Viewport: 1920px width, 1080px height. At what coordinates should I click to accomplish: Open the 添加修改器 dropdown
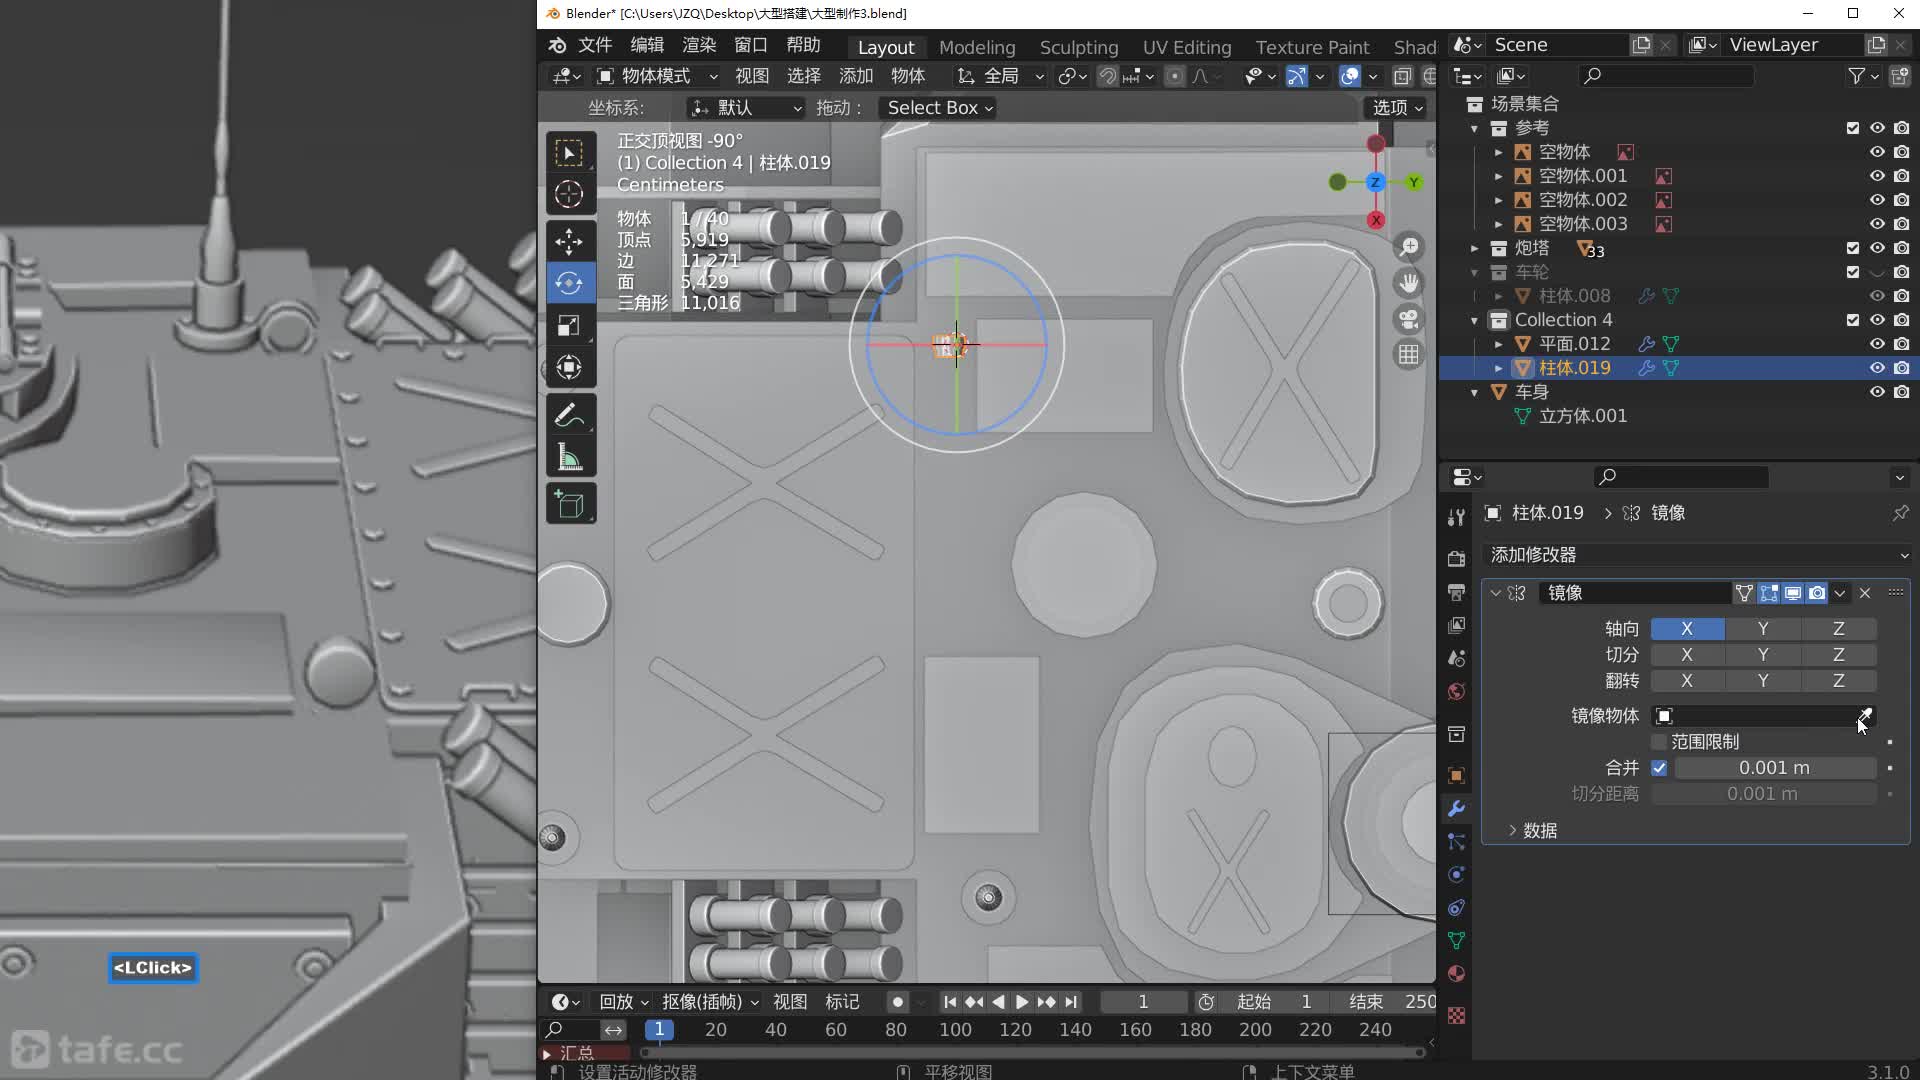coord(1697,555)
